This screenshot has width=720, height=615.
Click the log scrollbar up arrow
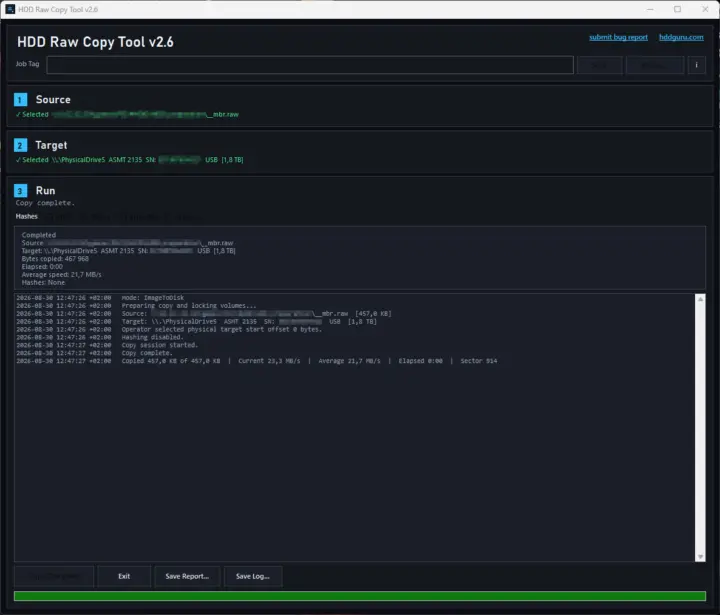(700, 299)
